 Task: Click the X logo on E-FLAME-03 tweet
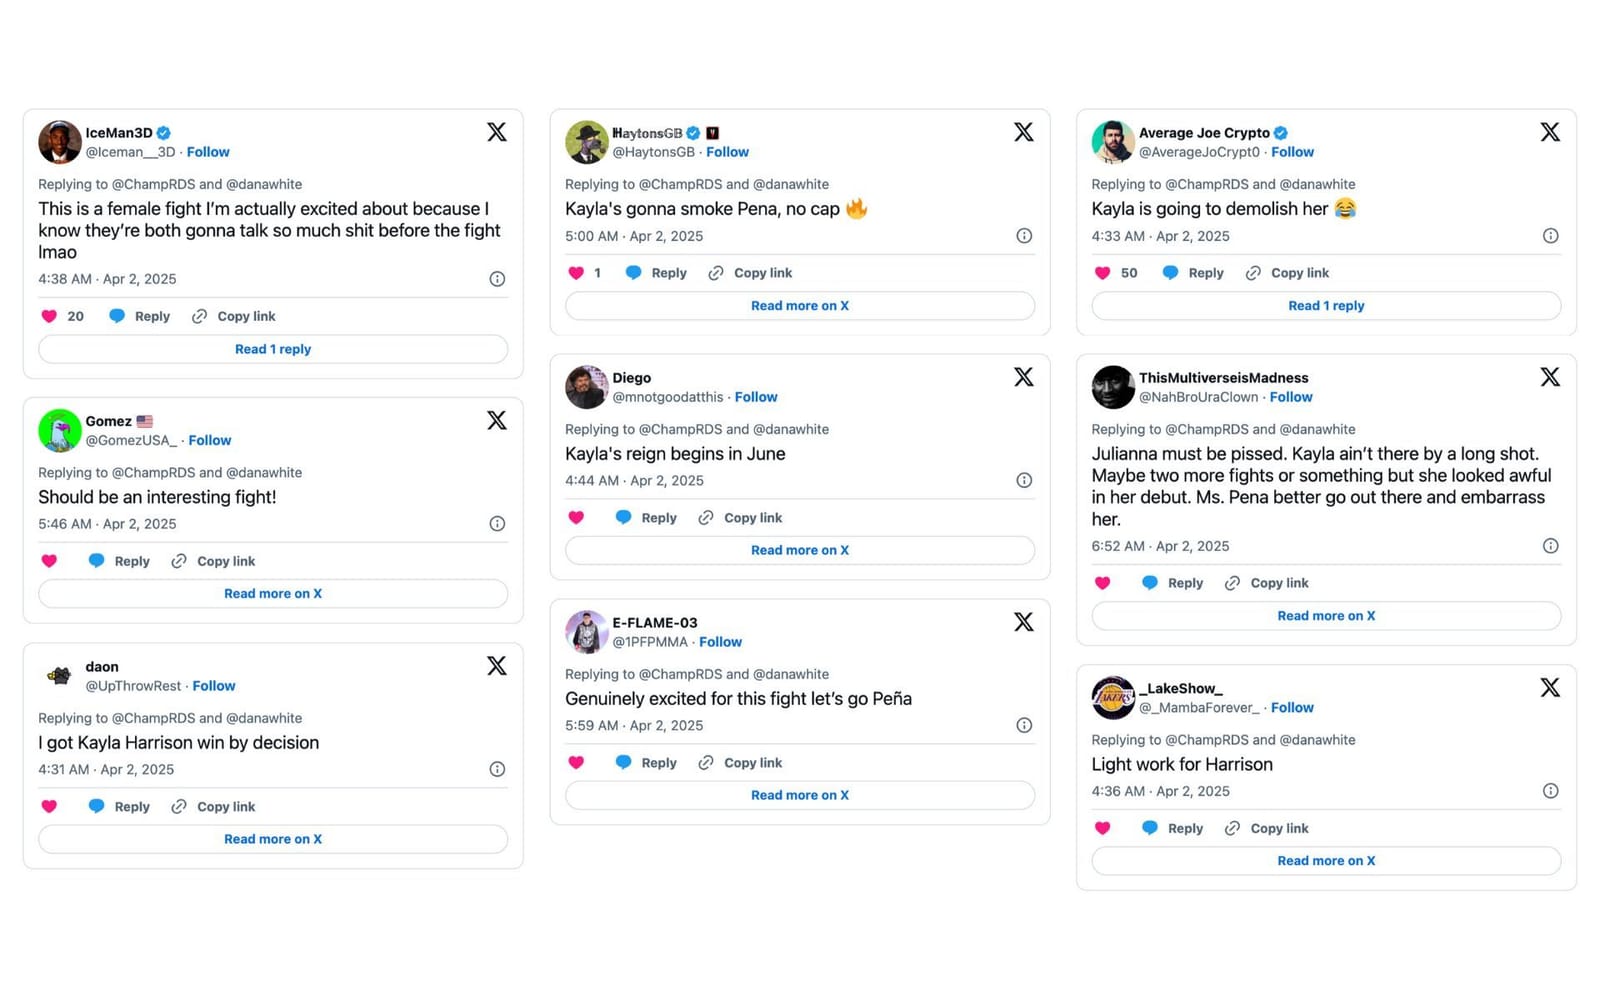pos(1023,622)
